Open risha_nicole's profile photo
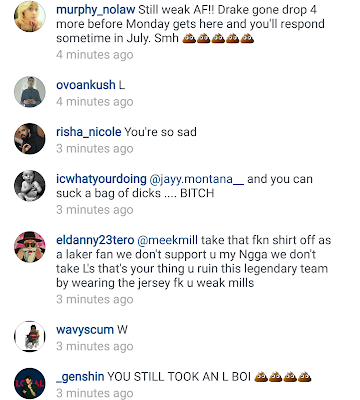 click(30, 139)
